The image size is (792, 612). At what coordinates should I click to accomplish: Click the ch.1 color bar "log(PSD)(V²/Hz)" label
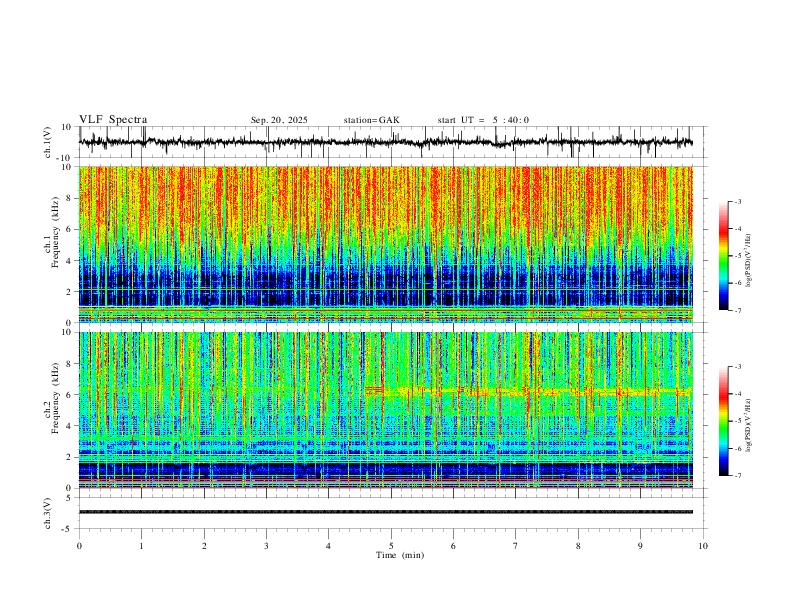(x=749, y=260)
